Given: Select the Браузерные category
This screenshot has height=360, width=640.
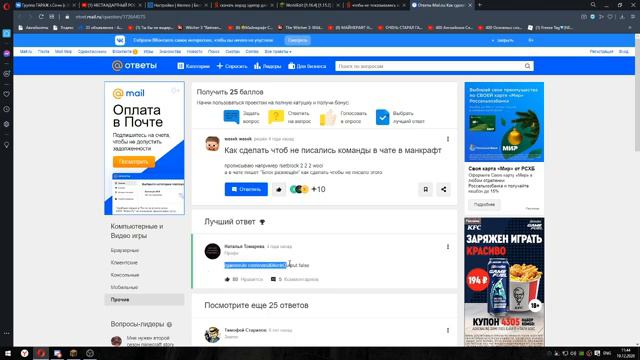Looking at the screenshot, I should tap(124, 250).
